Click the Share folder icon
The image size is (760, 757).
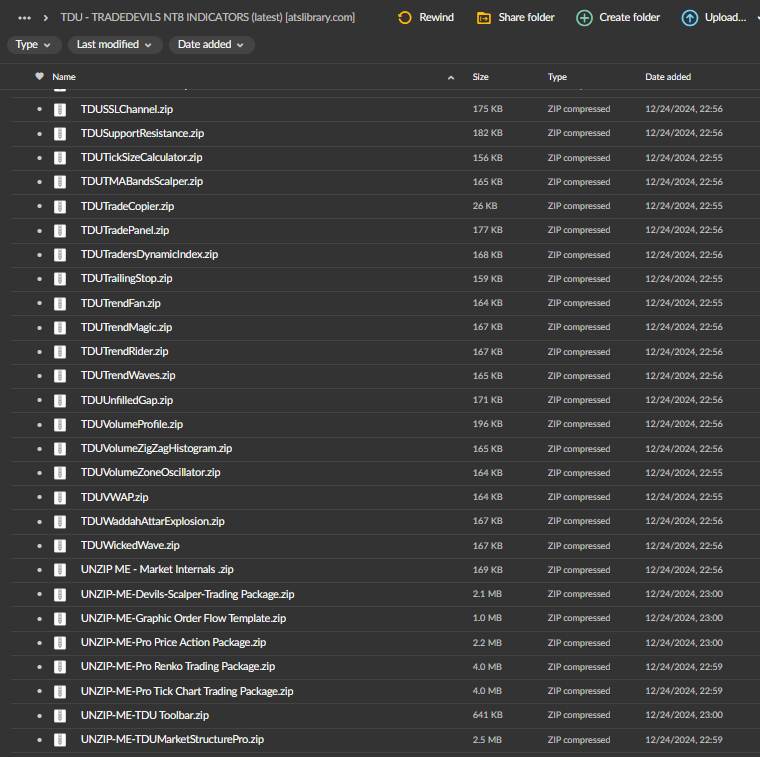[x=484, y=17]
